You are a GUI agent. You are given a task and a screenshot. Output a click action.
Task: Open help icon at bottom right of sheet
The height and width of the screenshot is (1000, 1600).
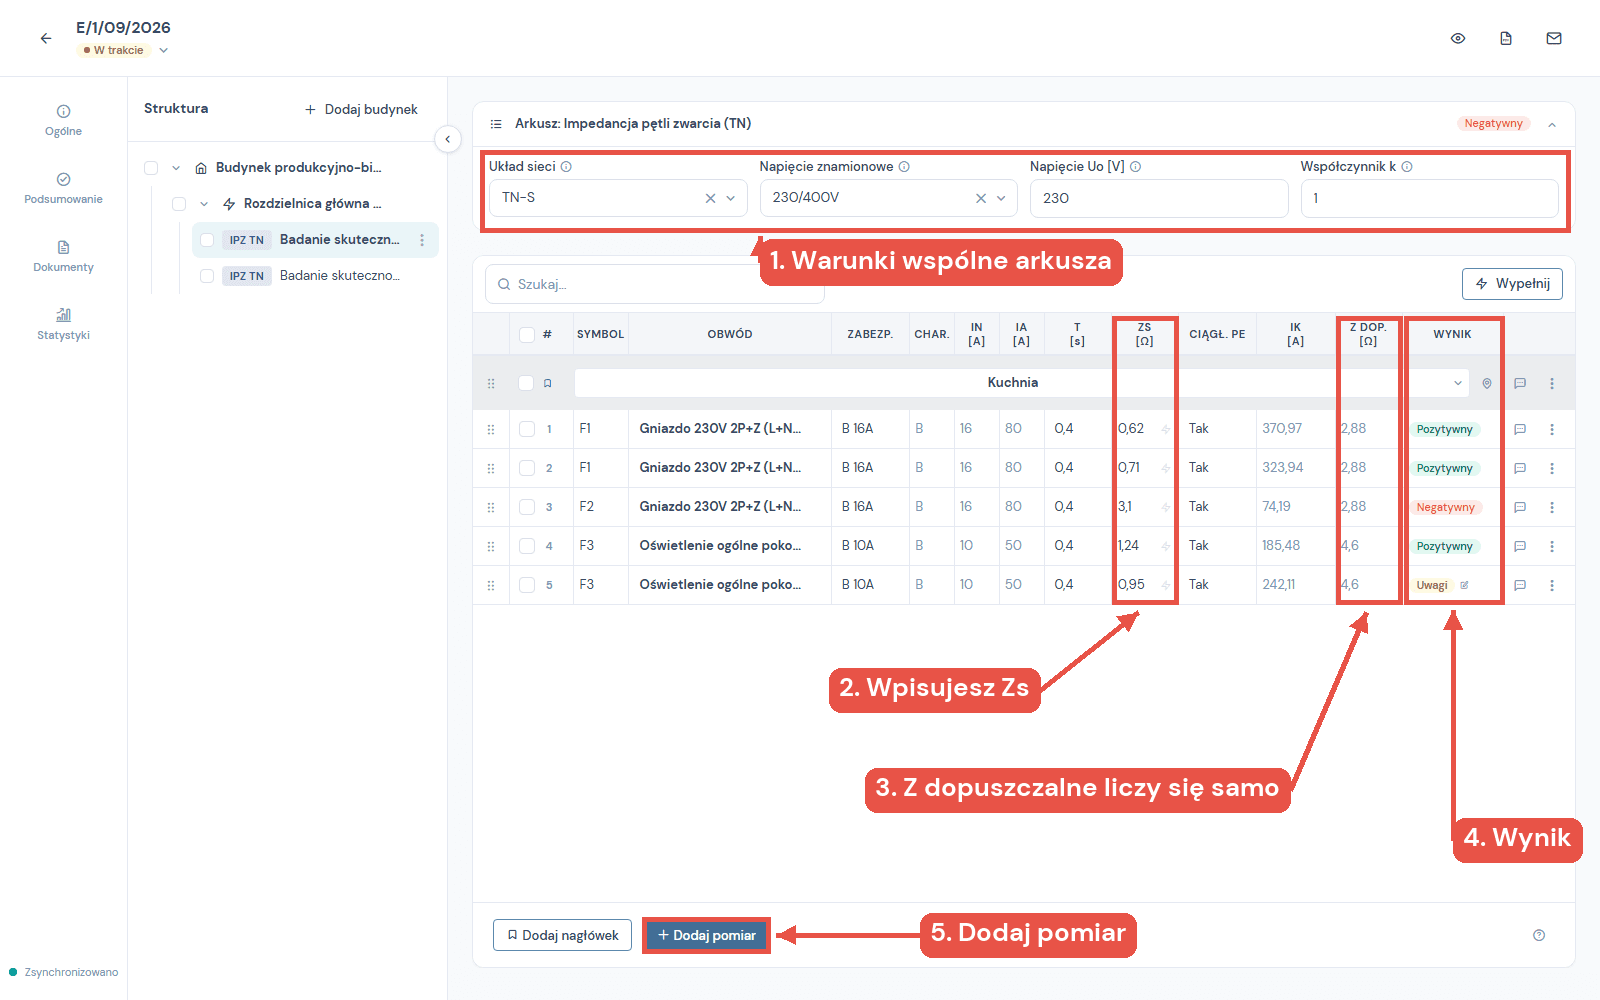point(1539,935)
